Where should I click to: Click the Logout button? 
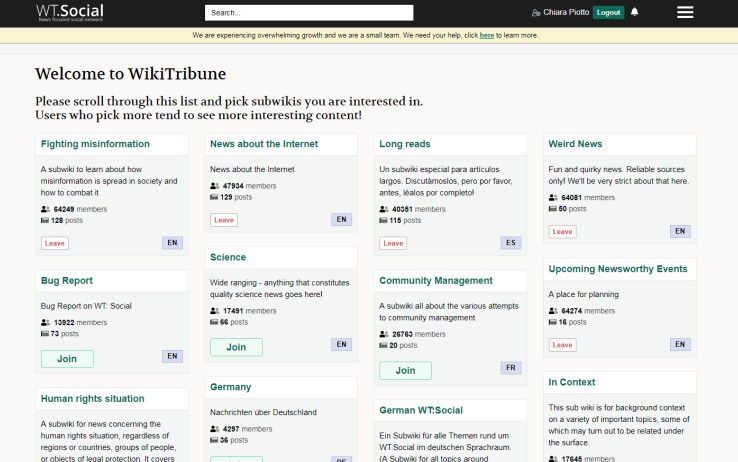[608, 12]
